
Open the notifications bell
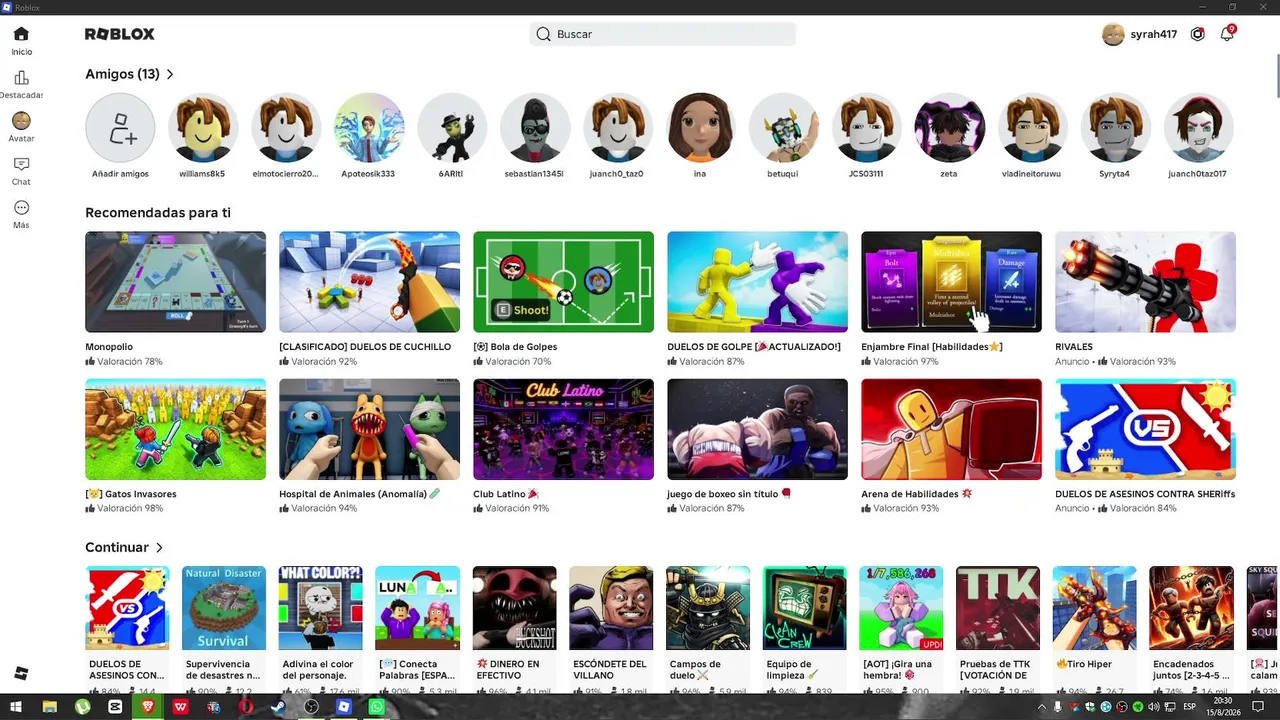(1227, 34)
